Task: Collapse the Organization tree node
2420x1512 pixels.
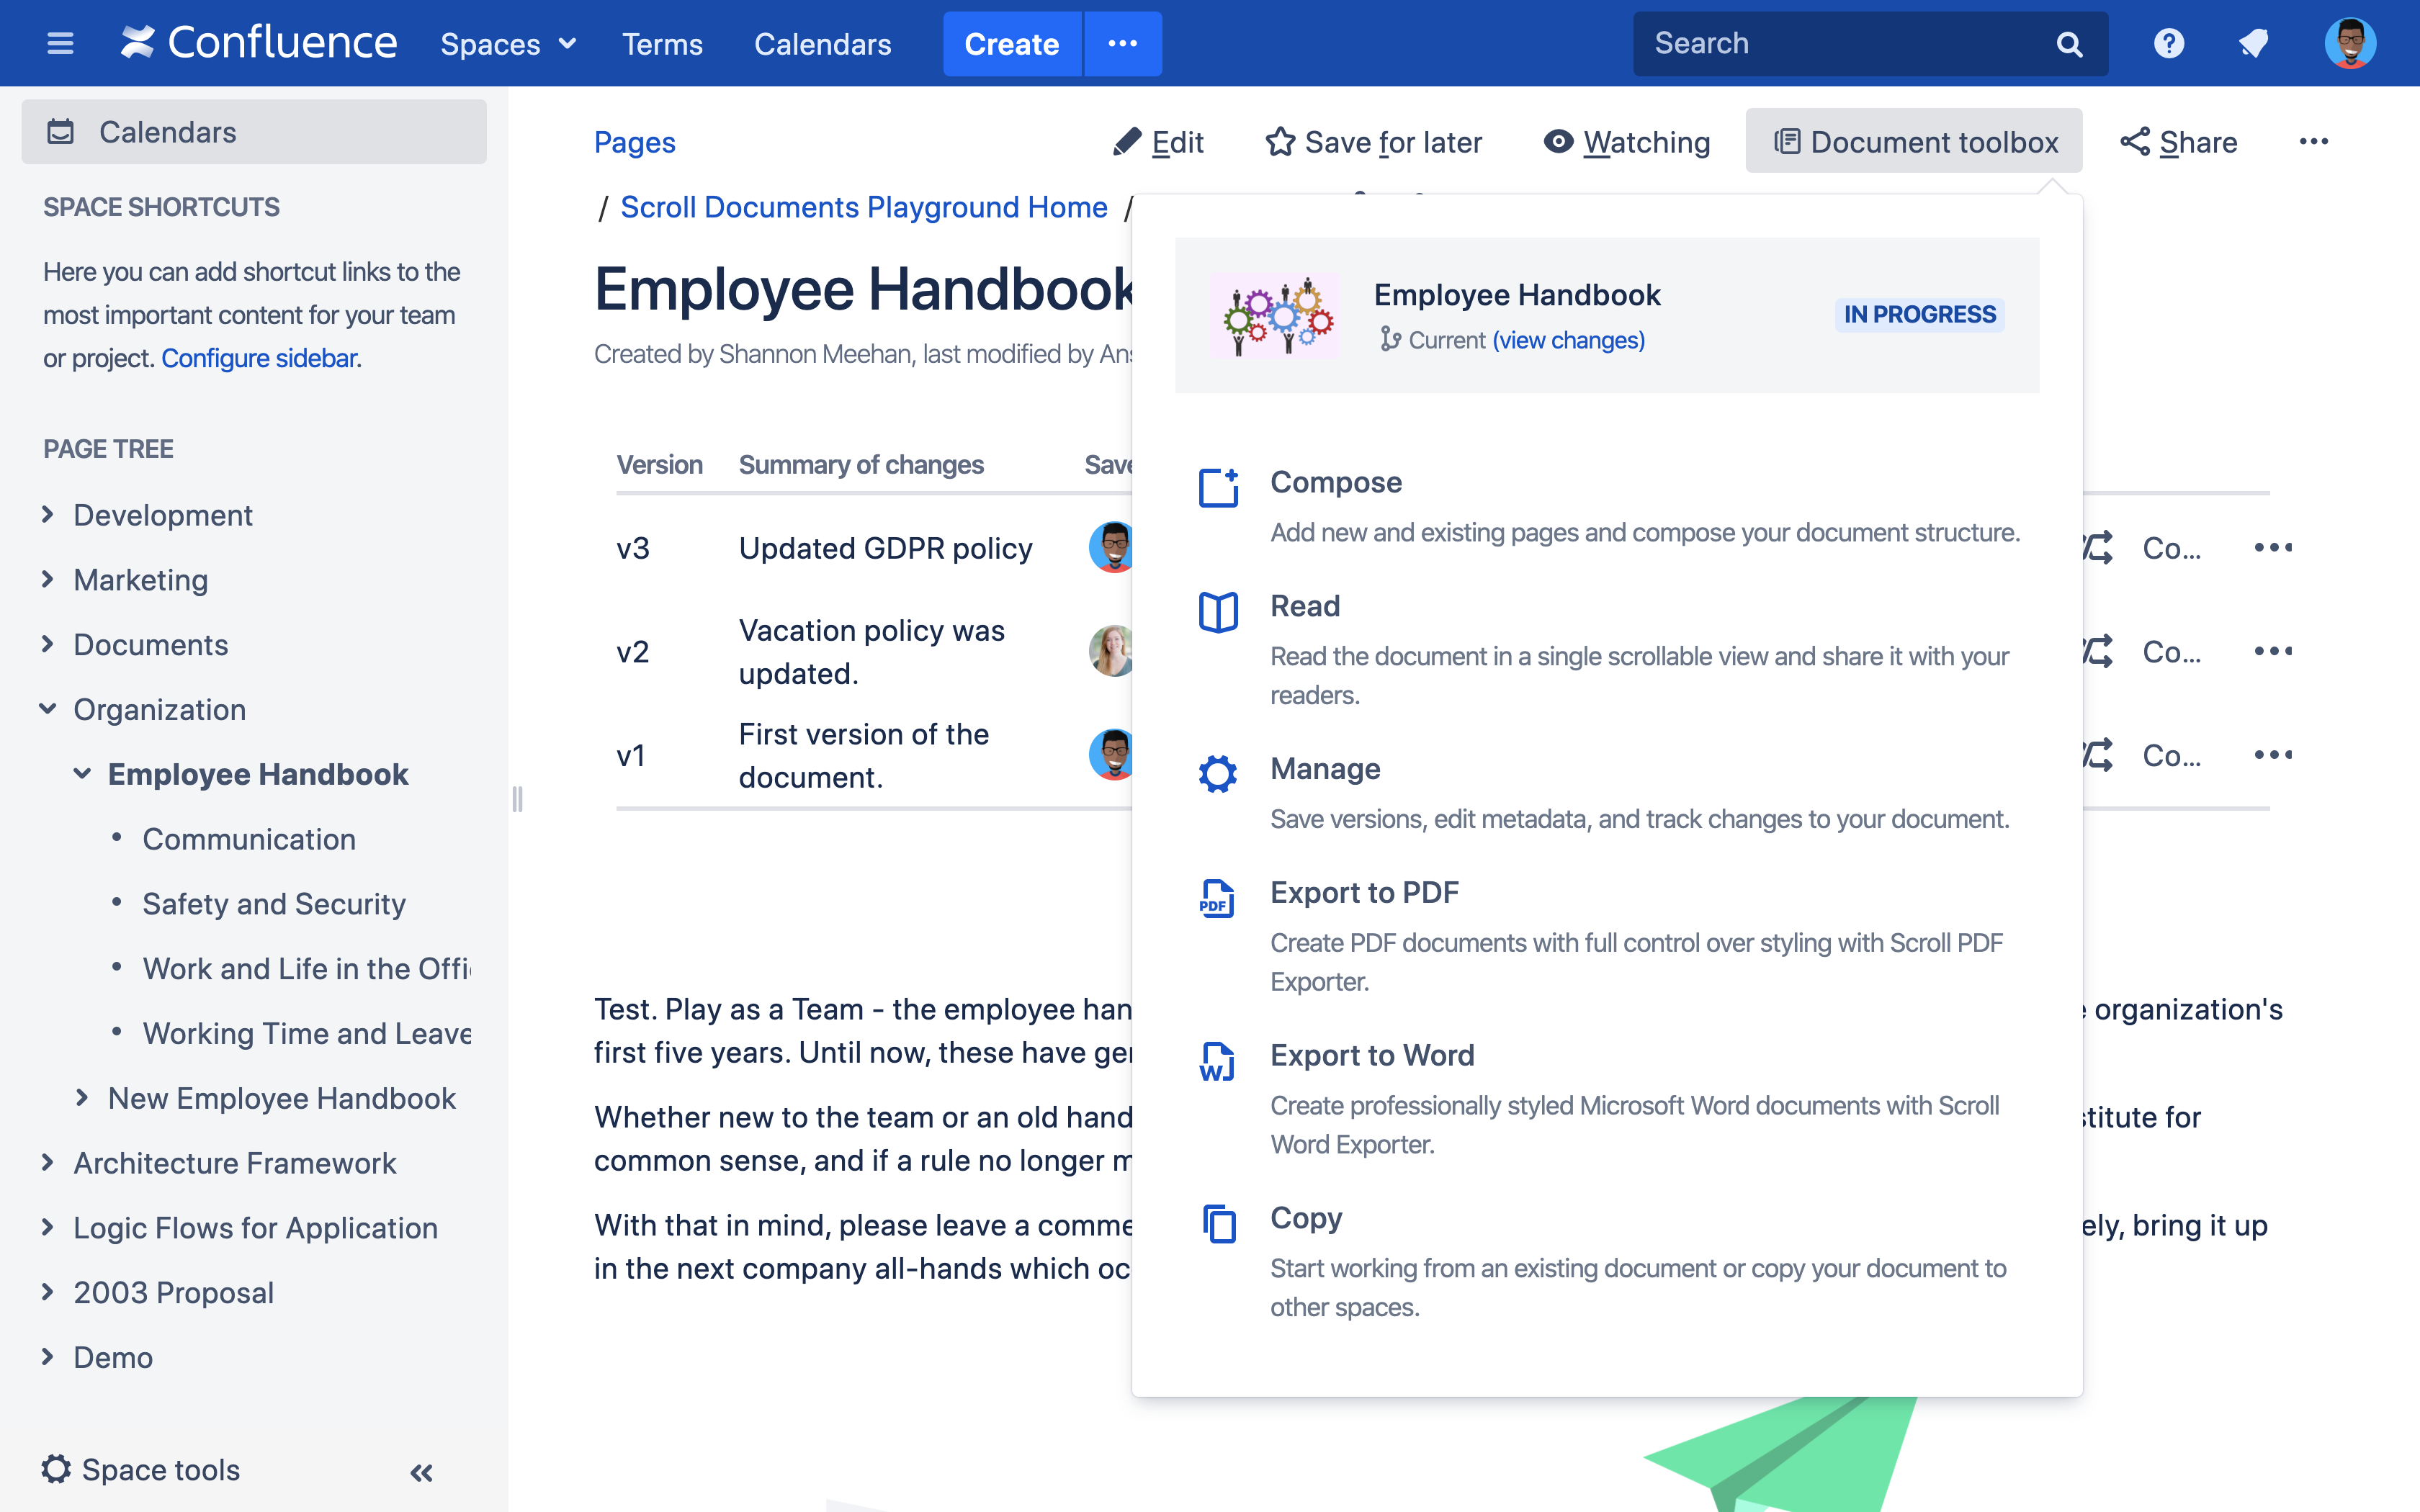Action: pos(47,709)
